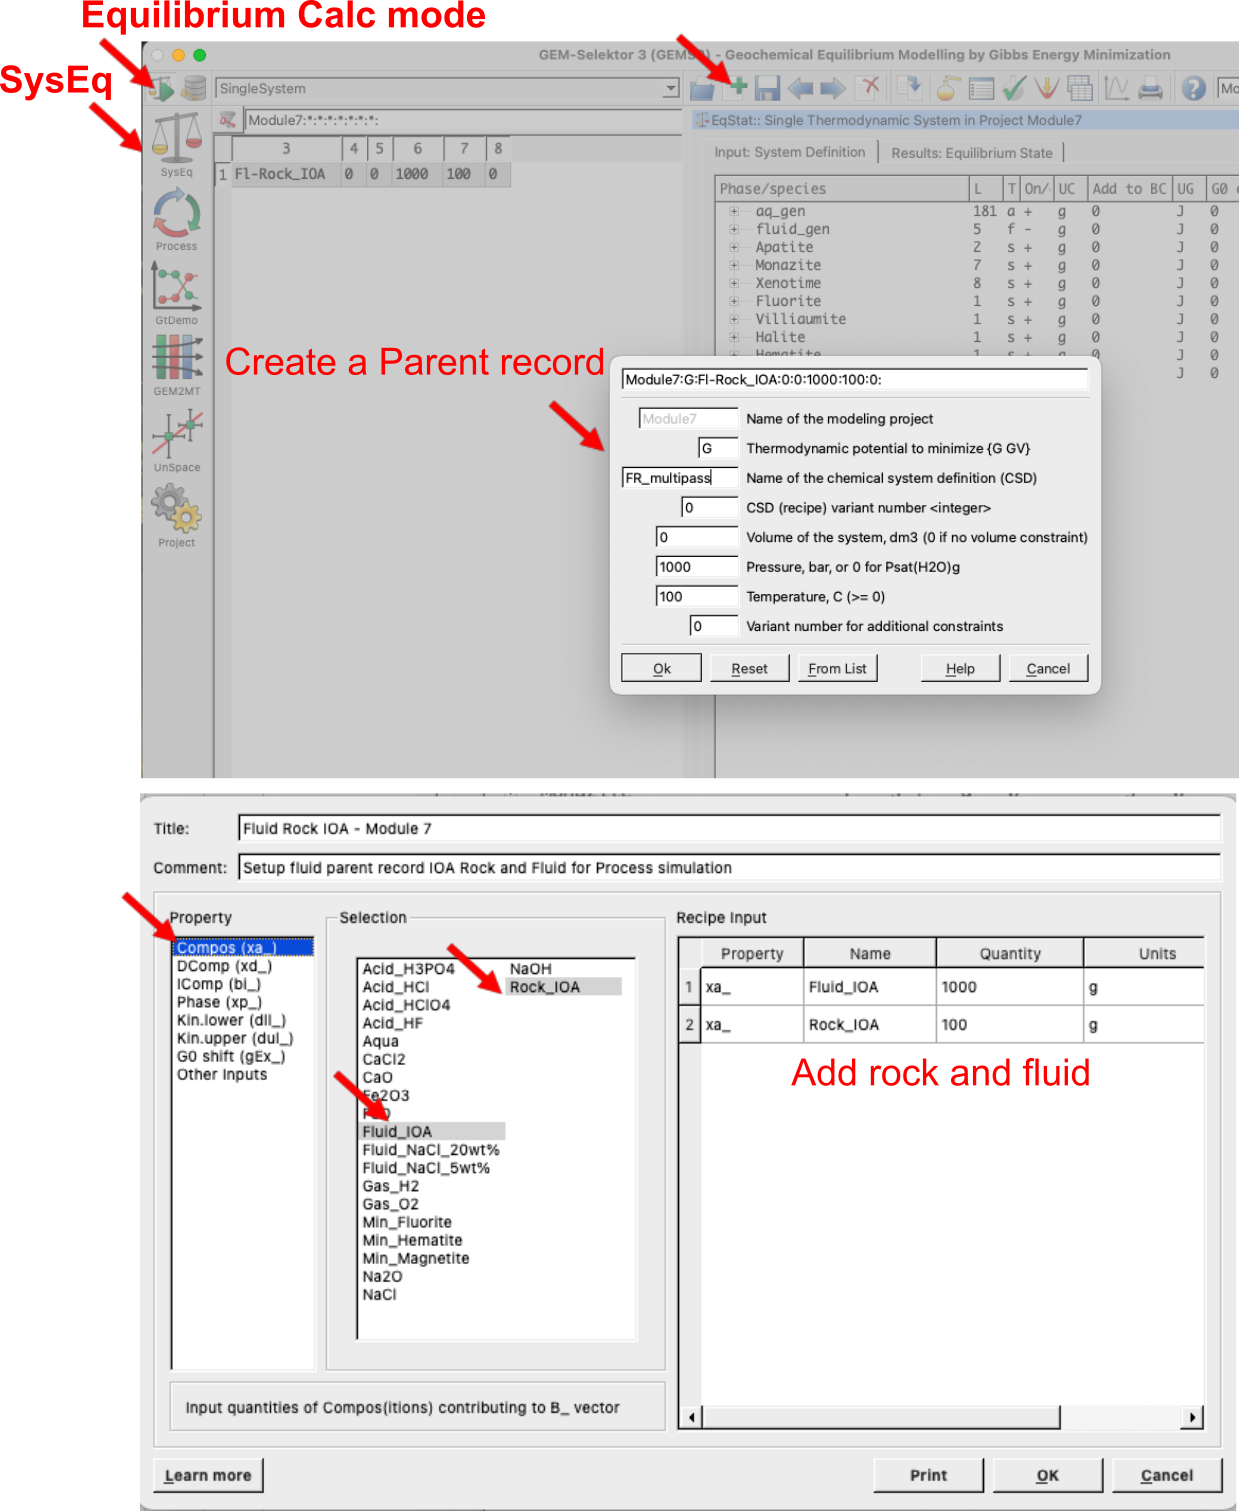Click the Recipe Input scrollbar left arrow
1239x1511 pixels.
click(691, 1417)
